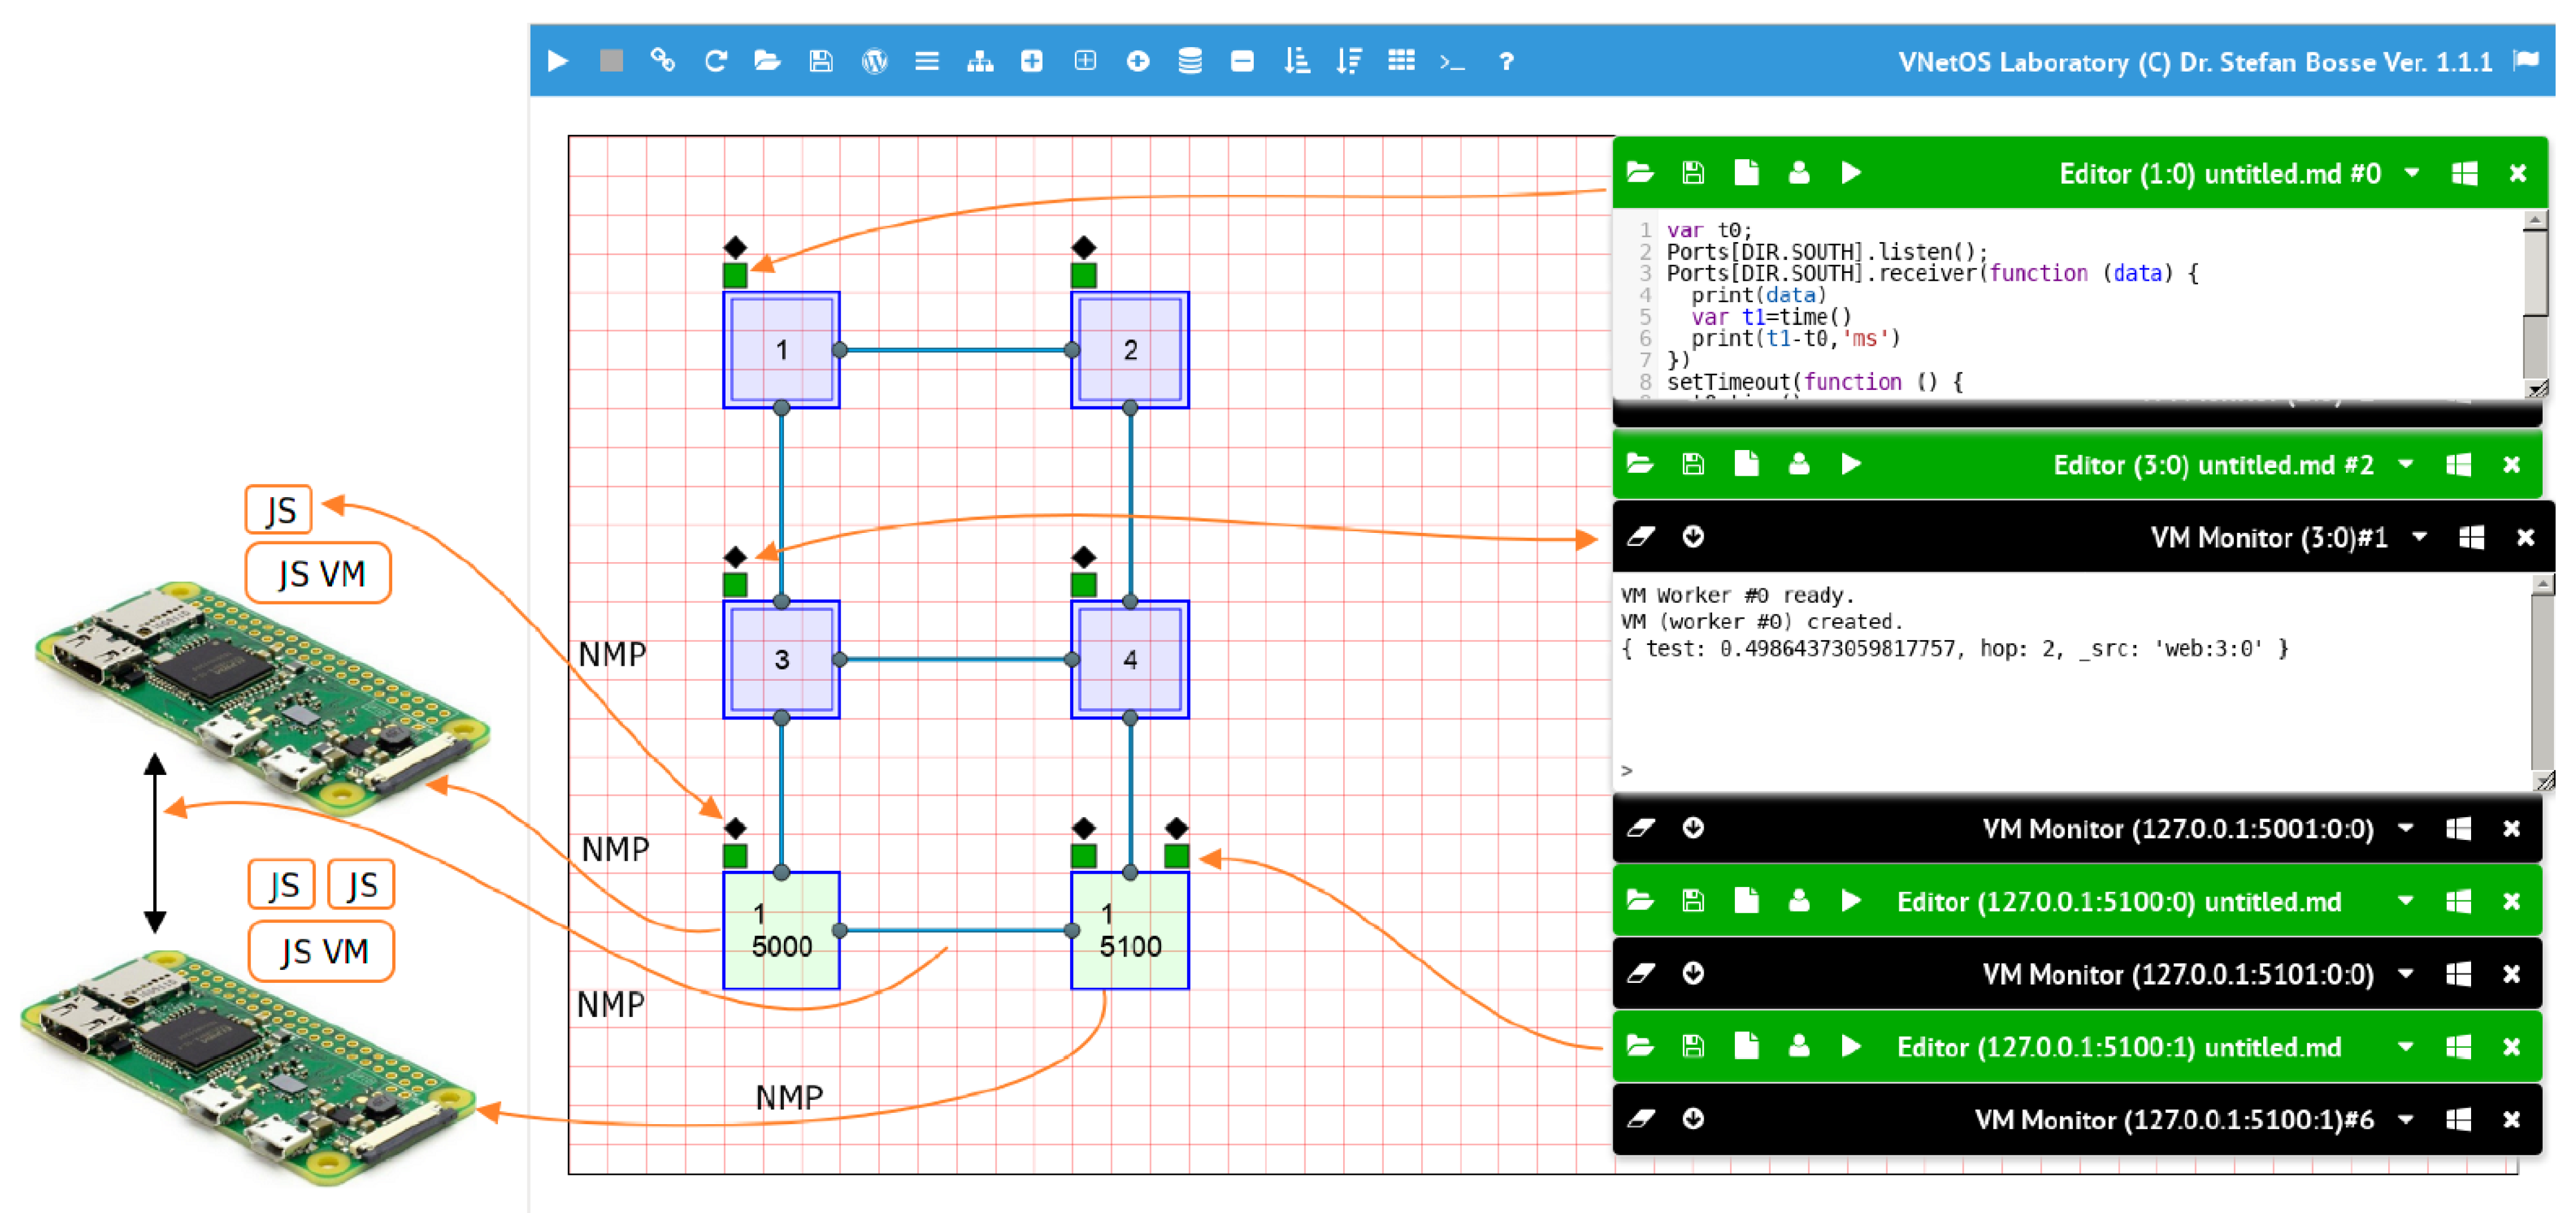Screen dimensions: 2576x1213
Task: Expand the Editor (1:0) untitled.md #0 dropdown arrow
Action: pyautogui.click(x=2412, y=173)
